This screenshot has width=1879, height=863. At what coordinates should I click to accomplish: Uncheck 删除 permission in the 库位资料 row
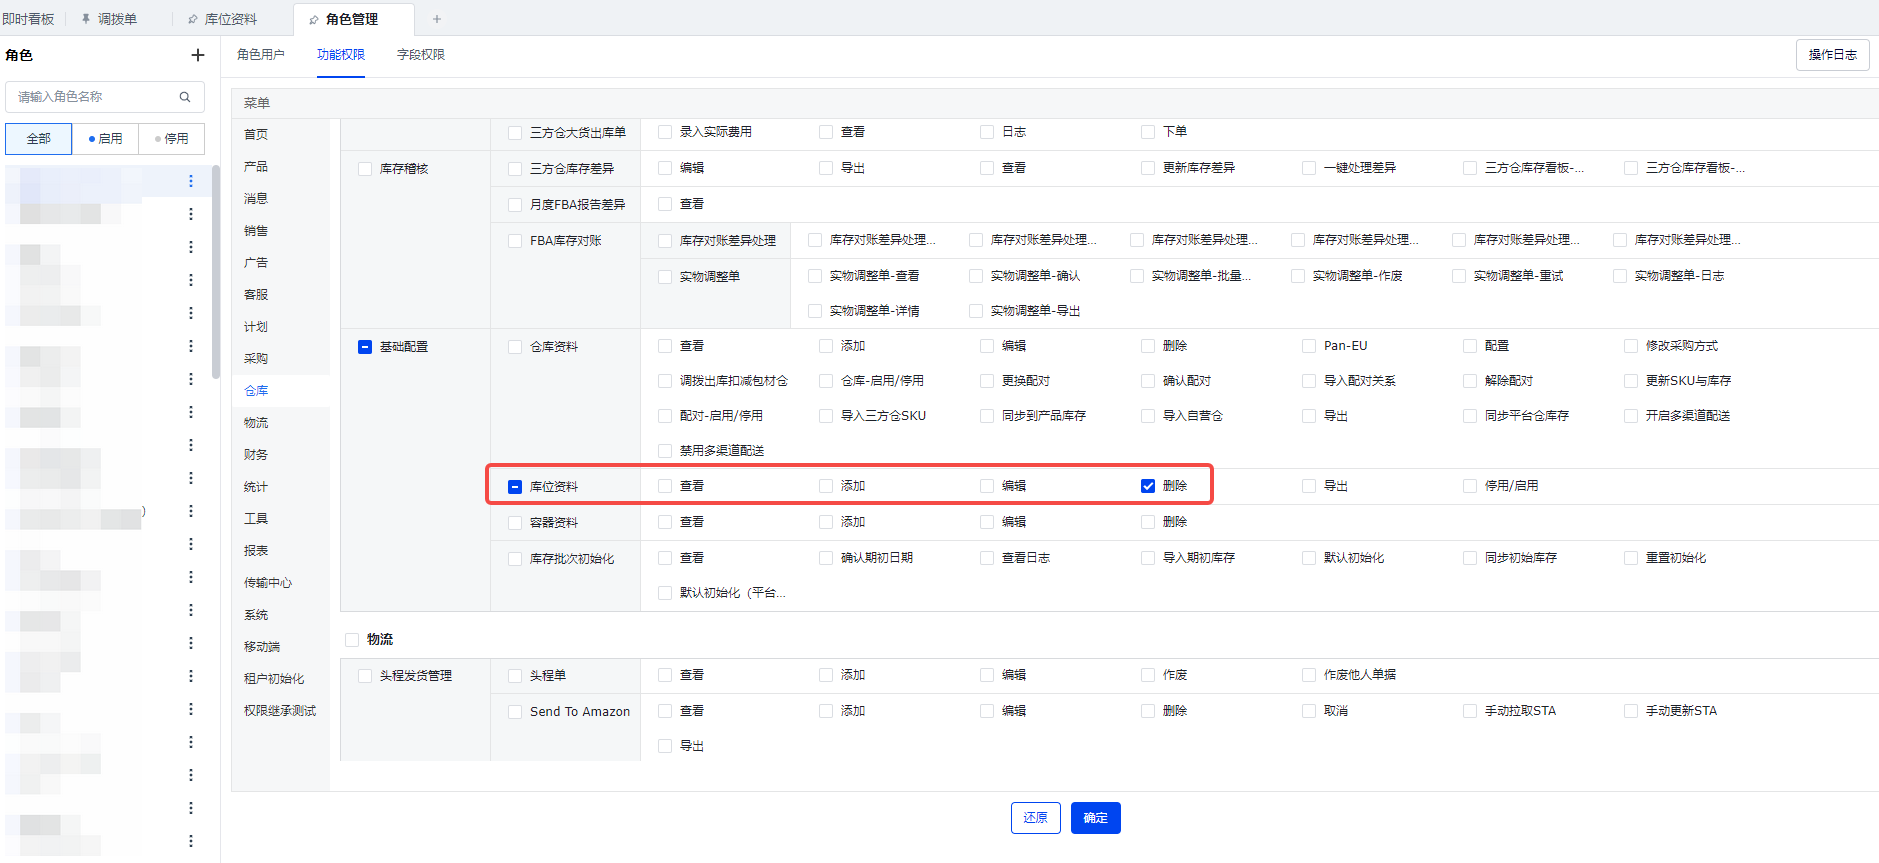(1148, 486)
